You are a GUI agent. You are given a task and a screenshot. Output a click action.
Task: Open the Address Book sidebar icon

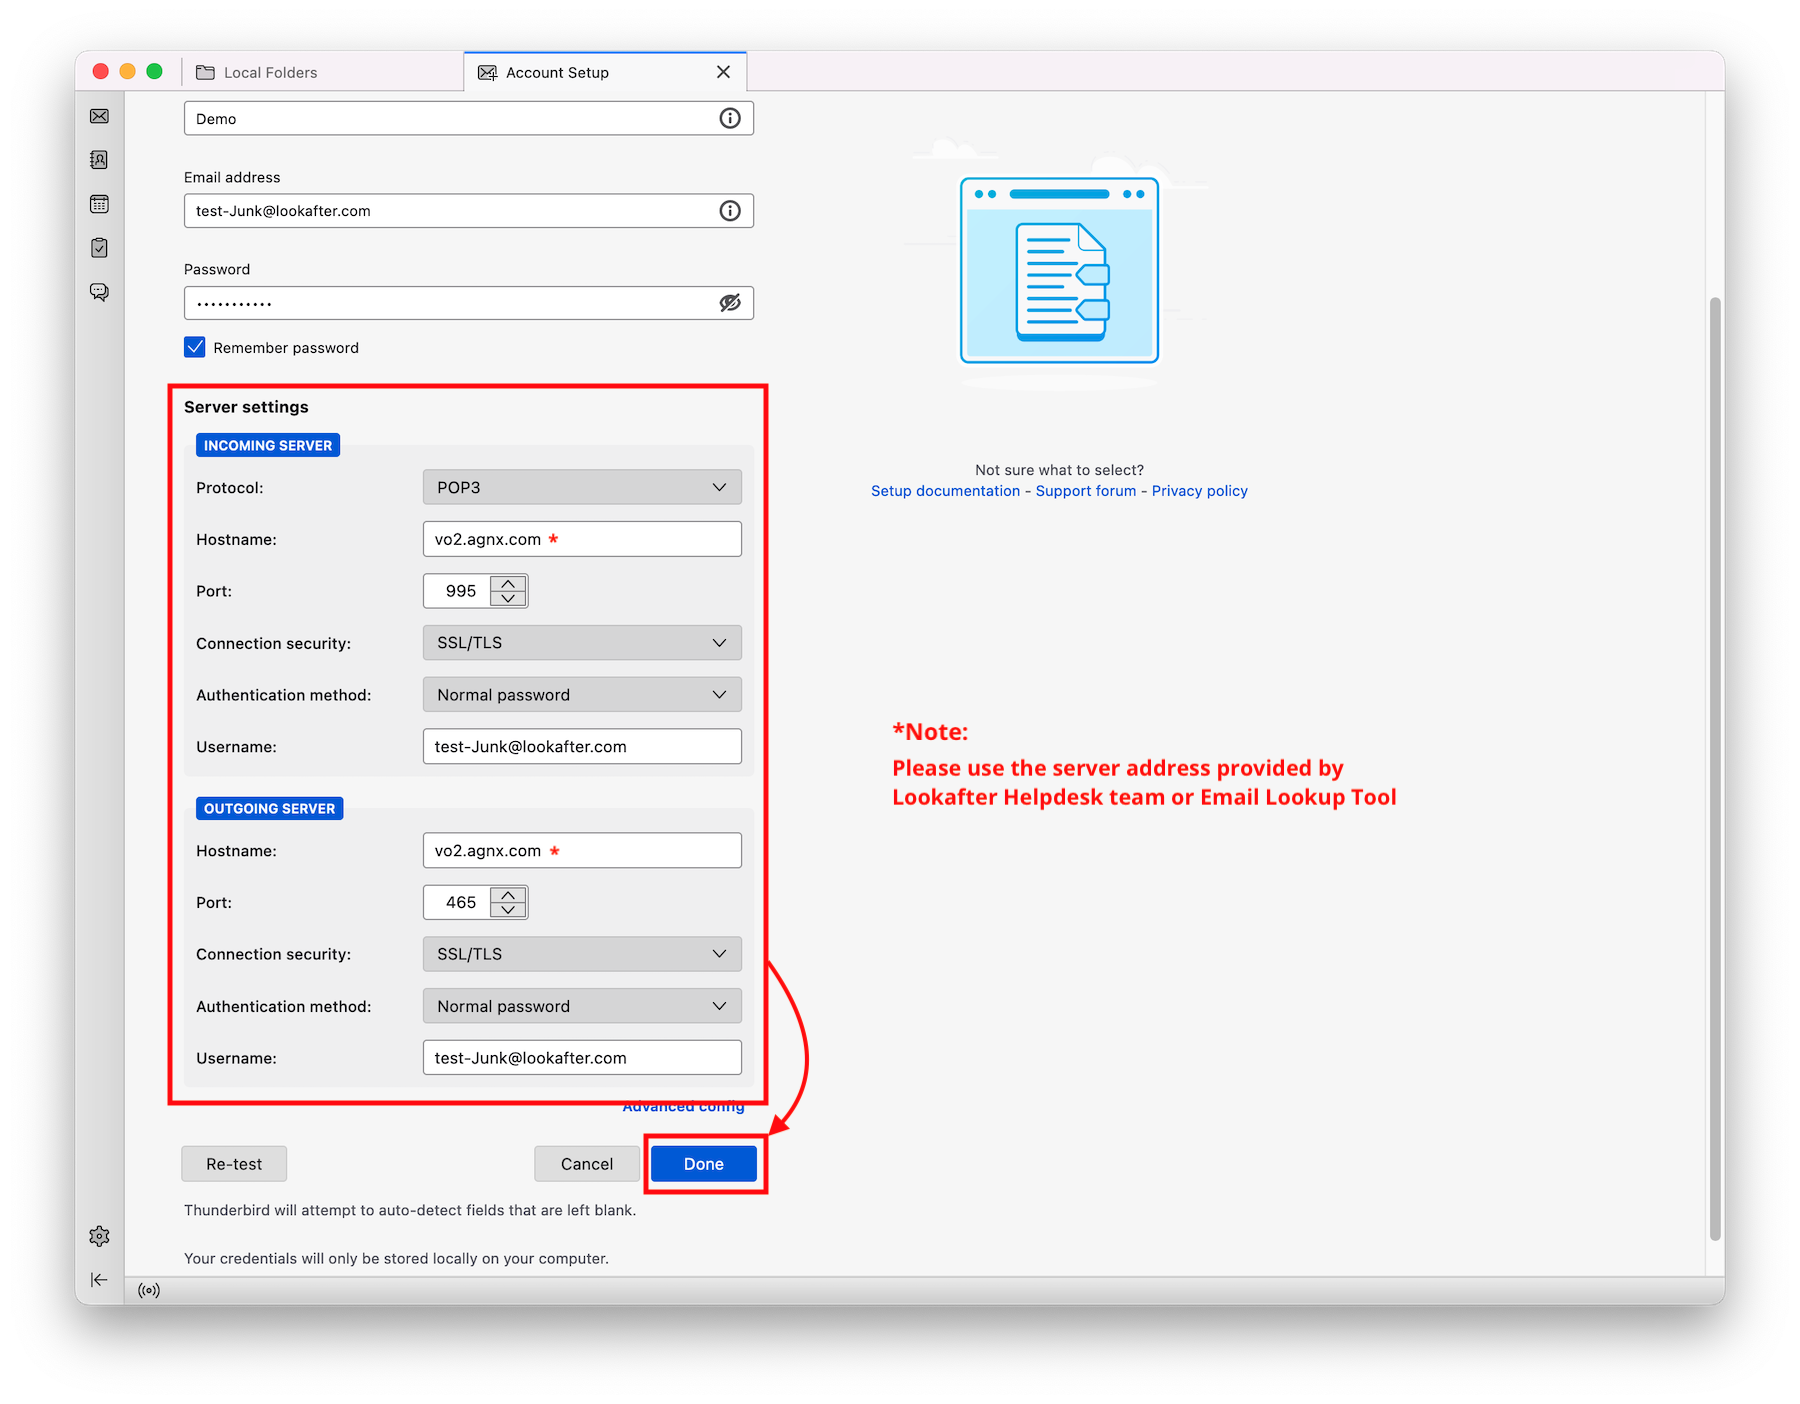[99, 160]
